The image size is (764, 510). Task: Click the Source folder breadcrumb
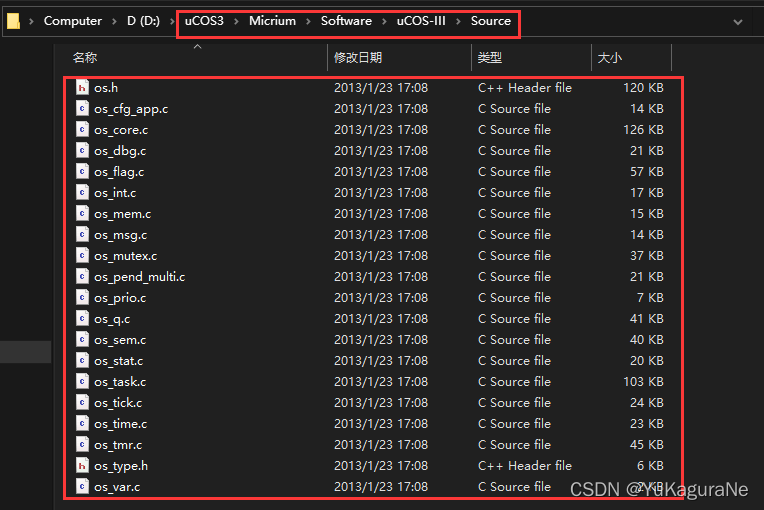(x=491, y=21)
